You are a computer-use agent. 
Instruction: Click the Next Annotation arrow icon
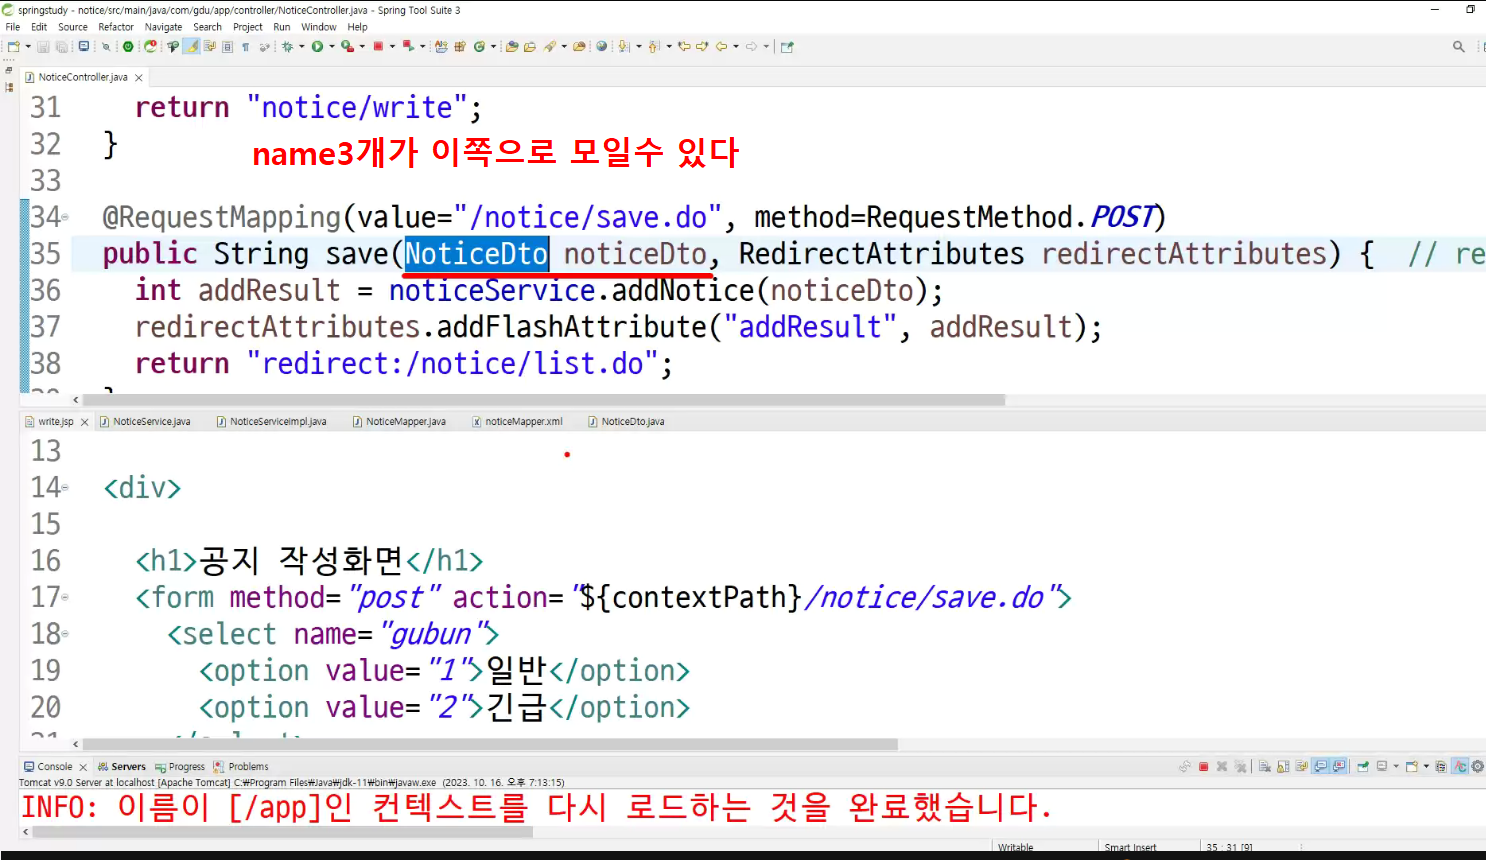click(623, 46)
